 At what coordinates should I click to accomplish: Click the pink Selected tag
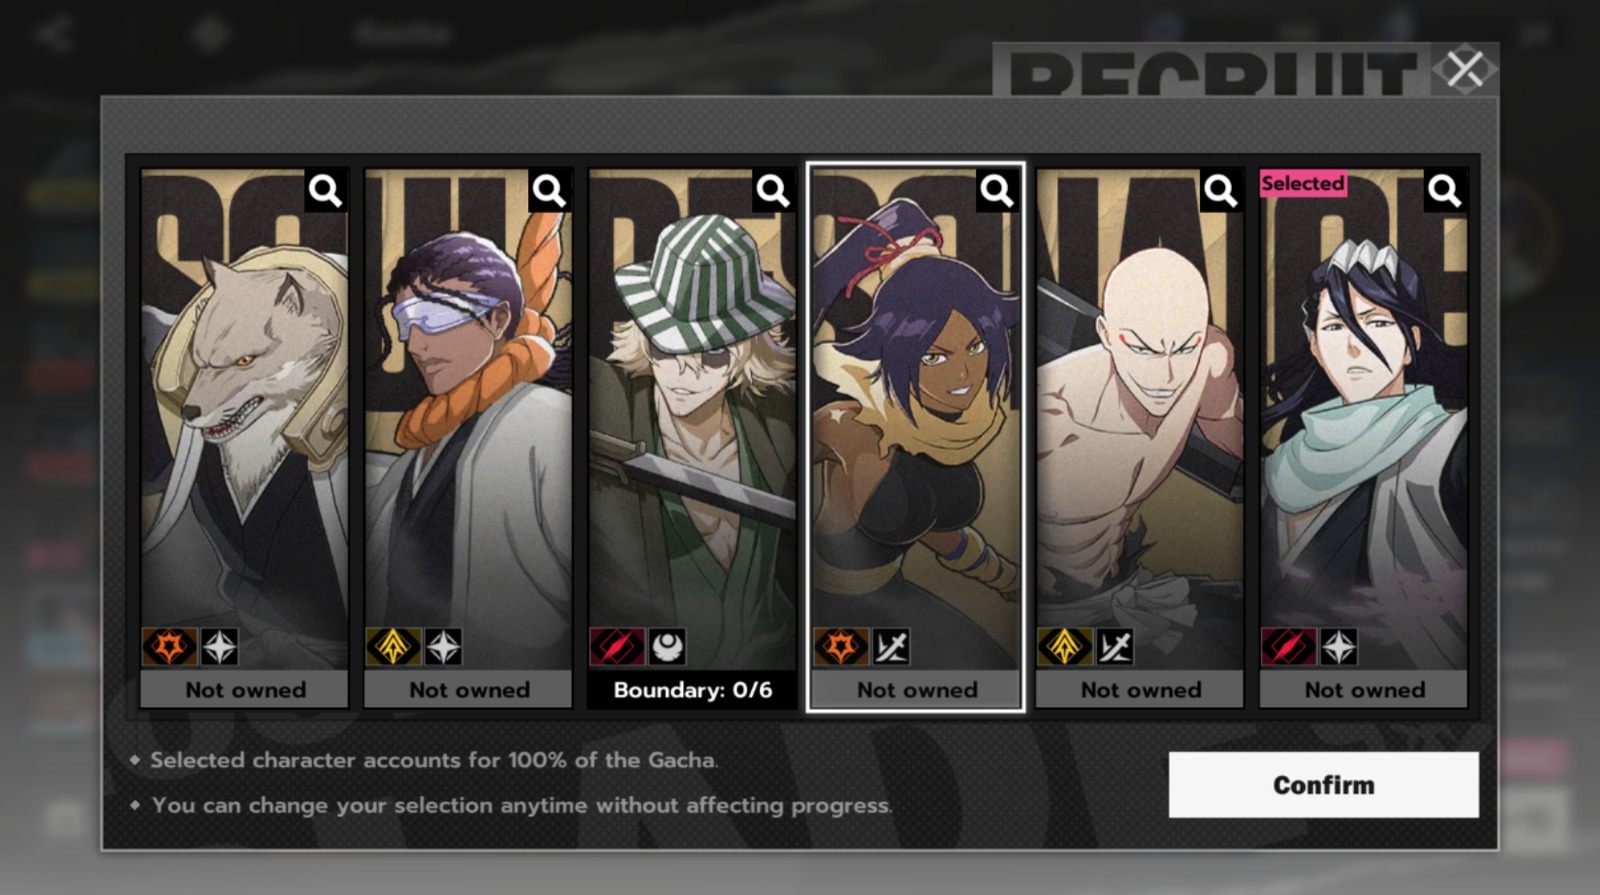point(1303,183)
